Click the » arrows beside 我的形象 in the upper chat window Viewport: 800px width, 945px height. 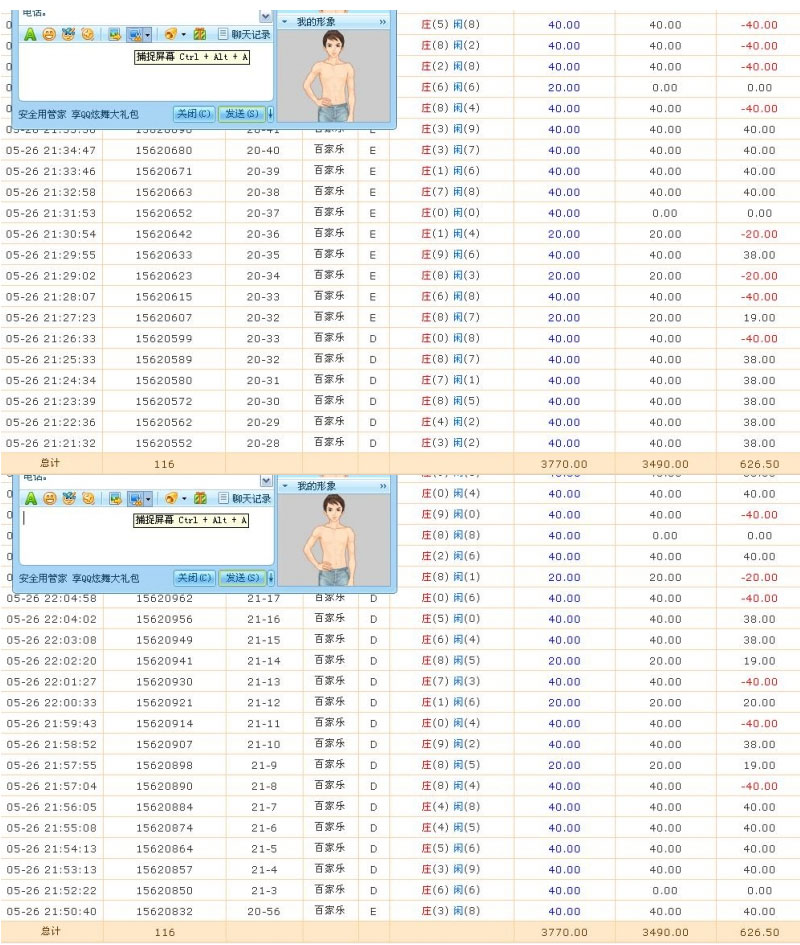coord(383,22)
